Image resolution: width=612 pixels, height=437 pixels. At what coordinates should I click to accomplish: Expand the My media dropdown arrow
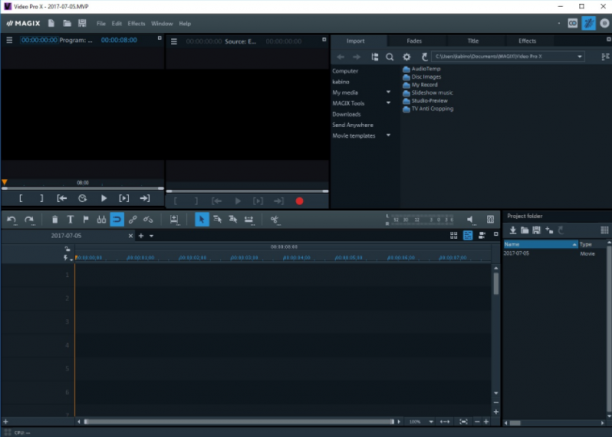[388, 92]
